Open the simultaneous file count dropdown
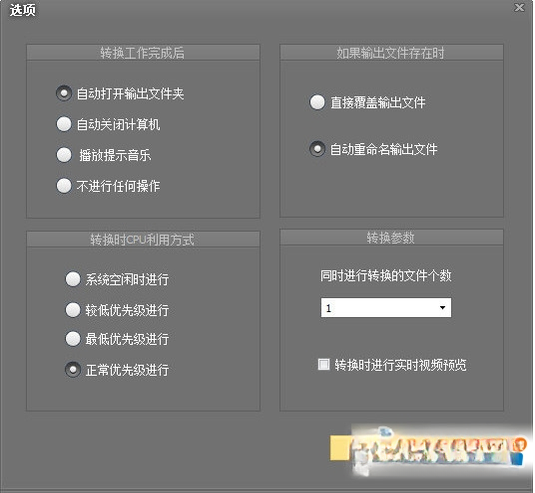 [x=386, y=308]
